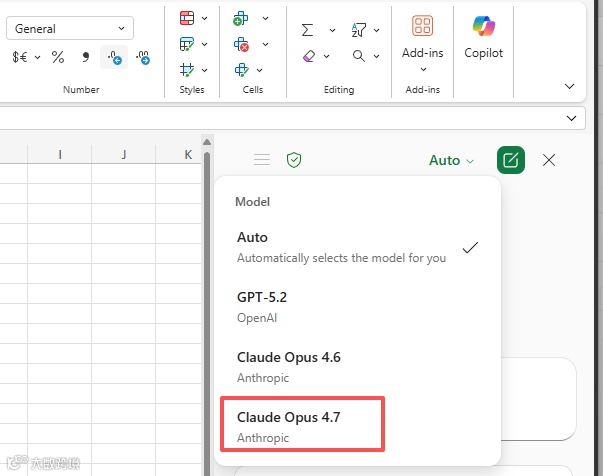The width and height of the screenshot is (603, 476).
Task: Click the Cell Styles icon
Action: [187, 70]
